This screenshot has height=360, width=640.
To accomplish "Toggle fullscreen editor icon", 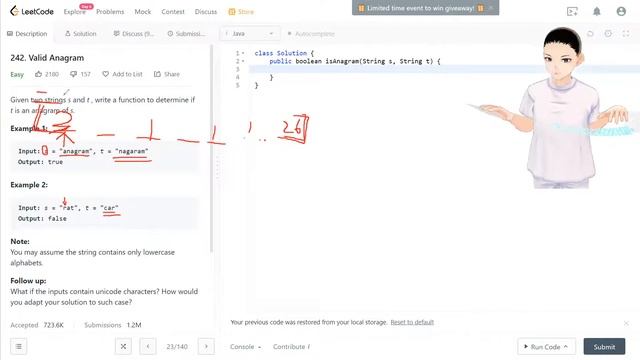I will coord(626,33).
